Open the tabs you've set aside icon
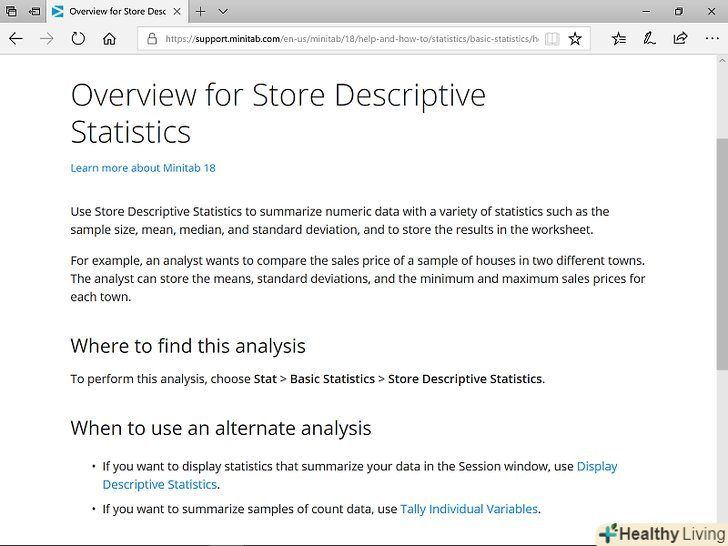This screenshot has width=728, height=546. click(x=11, y=12)
